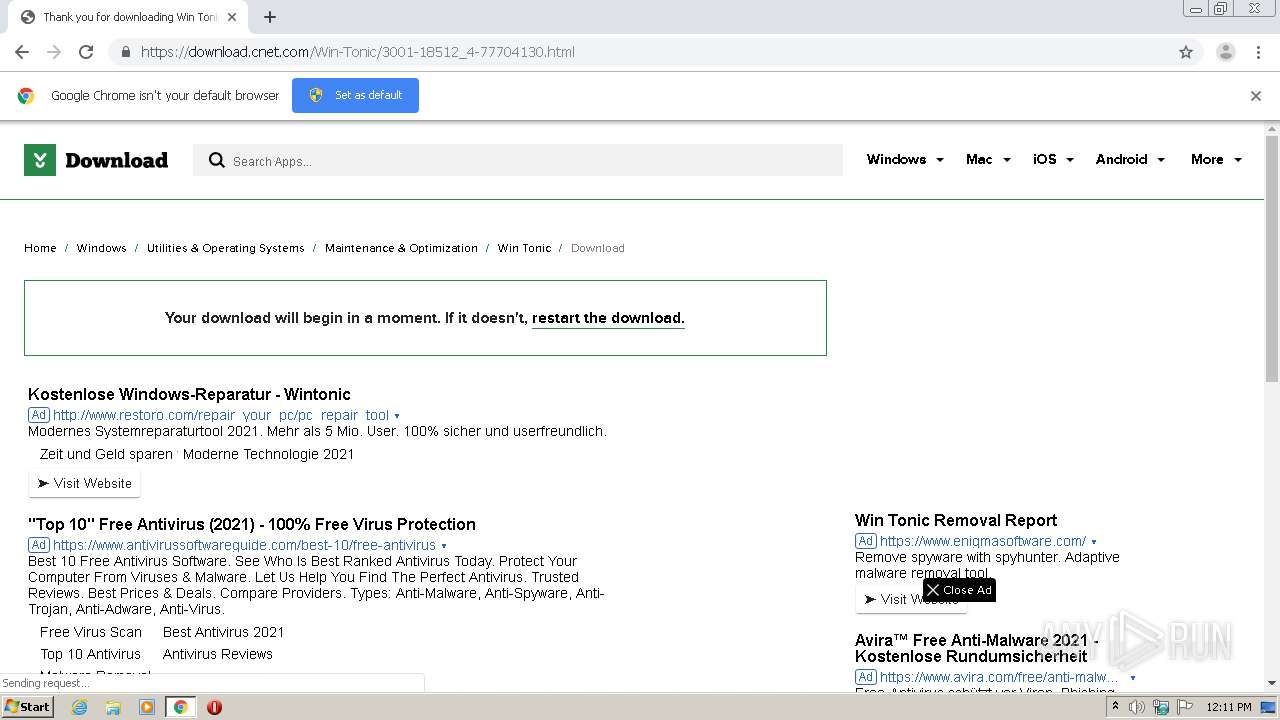This screenshot has height=720, width=1280.
Task: Open Maintenance & Optimization breadcrumb
Action: pos(401,248)
